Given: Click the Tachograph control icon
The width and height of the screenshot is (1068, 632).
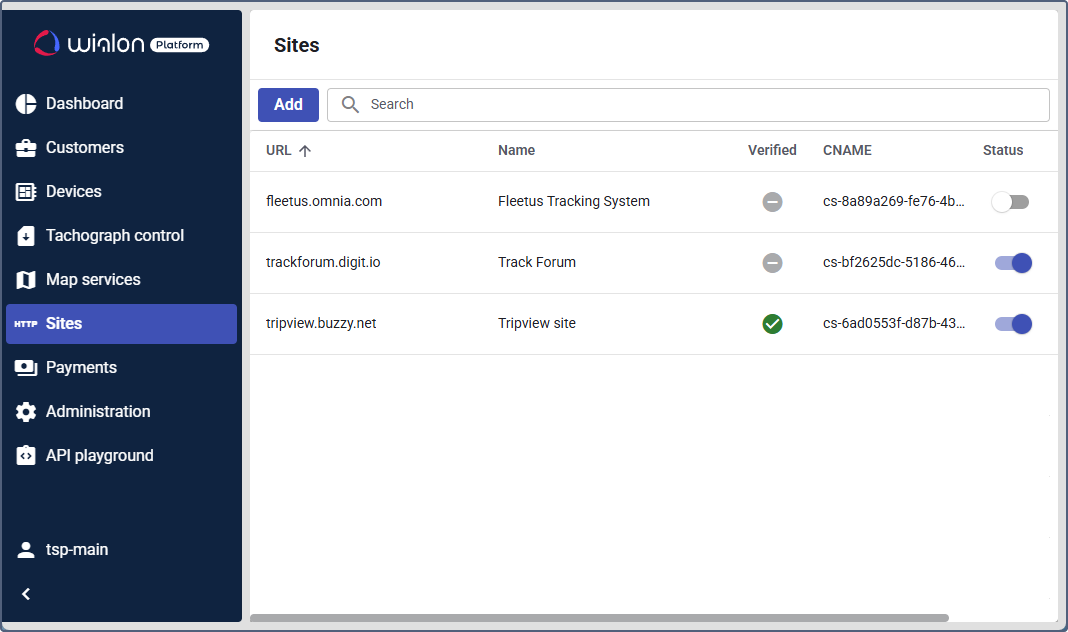Looking at the screenshot, I should click(x=26, y=236).
